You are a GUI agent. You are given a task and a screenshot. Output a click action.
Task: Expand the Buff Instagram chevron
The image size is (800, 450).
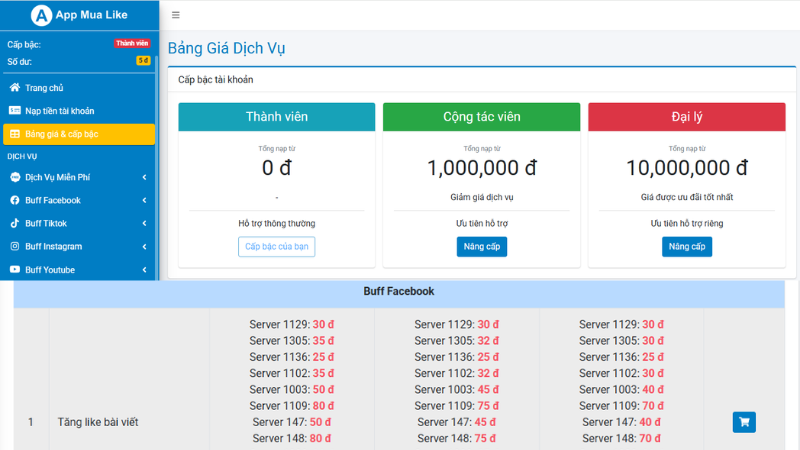pyautogui.click(x=144, y=246)
